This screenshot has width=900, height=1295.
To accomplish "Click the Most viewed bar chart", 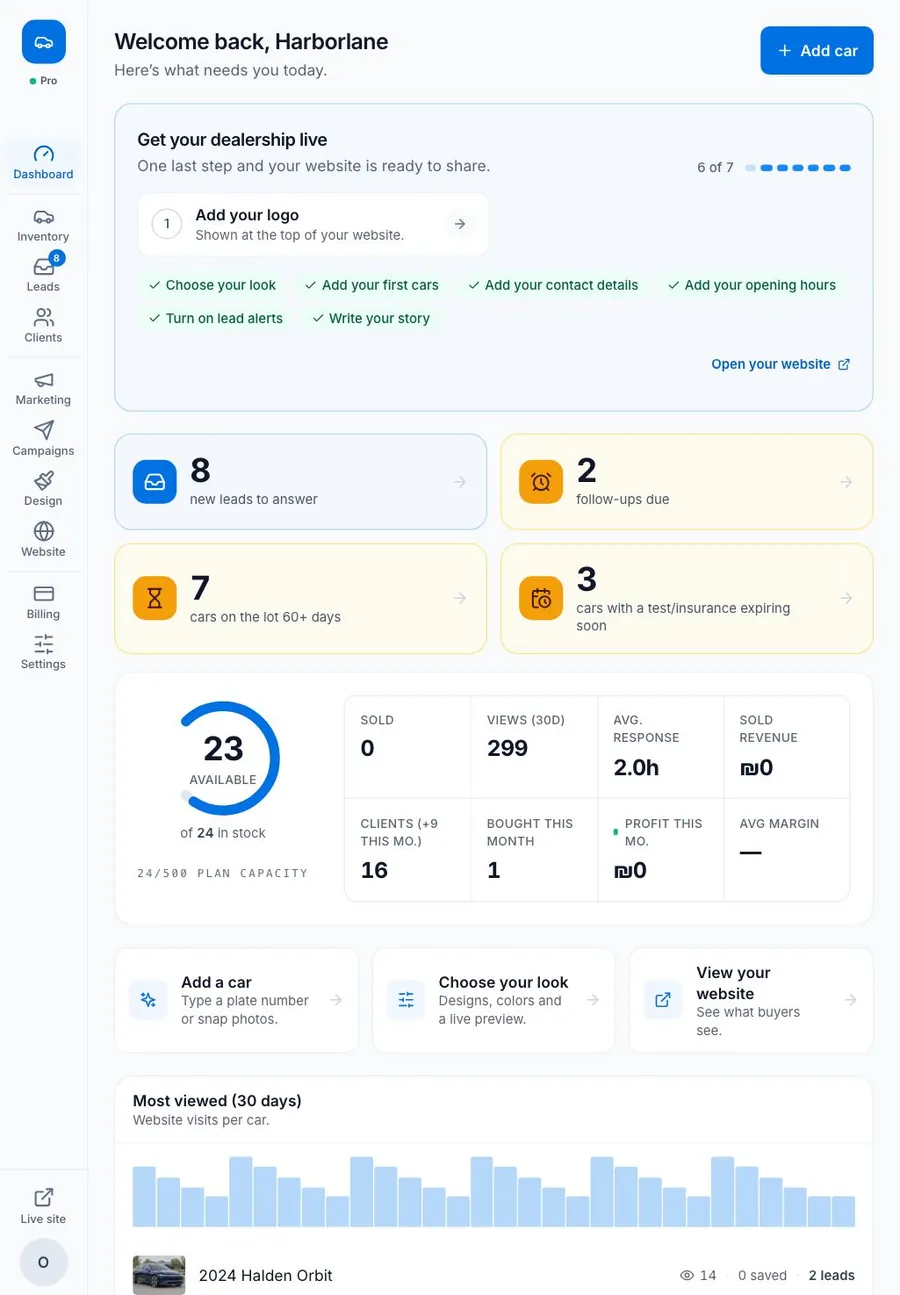I will [x=494, y=1191].
